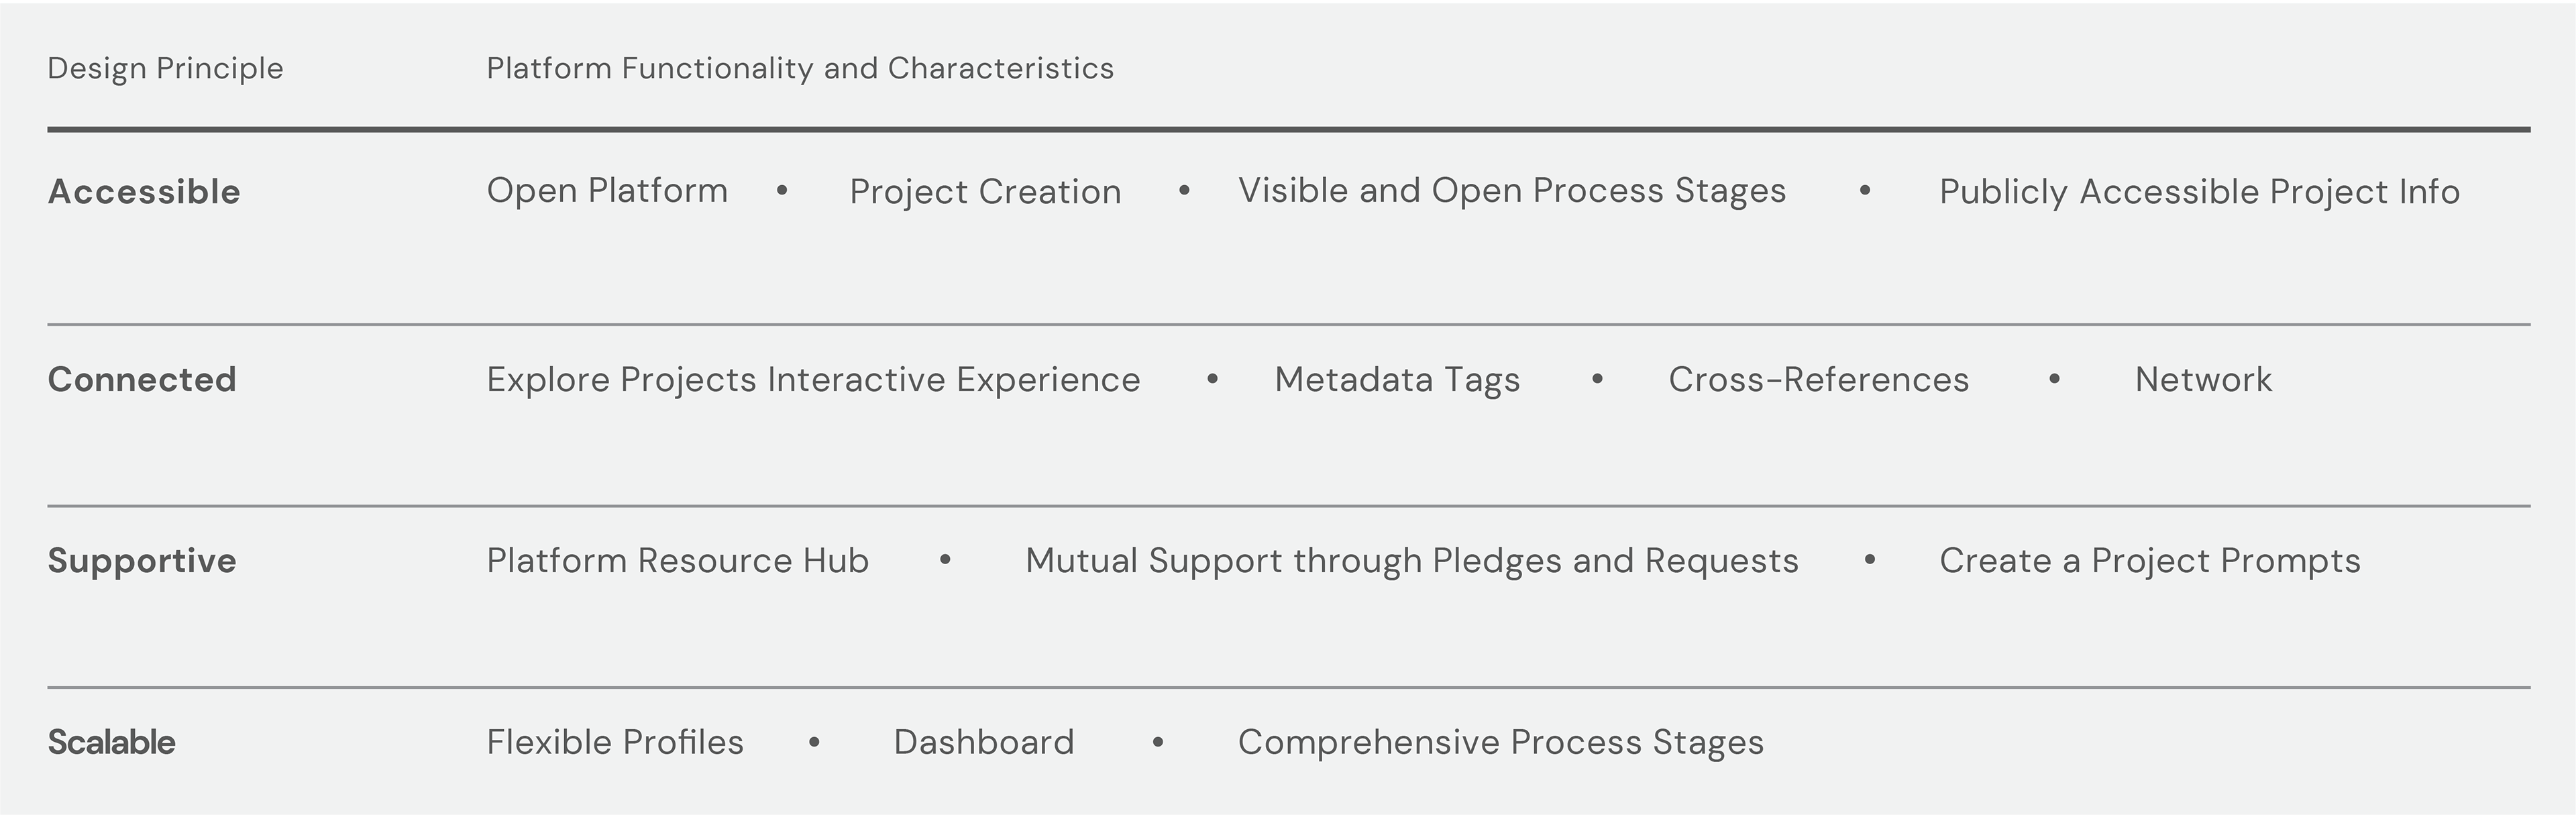Click Create a Project Prompts
2576x815 pixels.
click(2150, 561)
